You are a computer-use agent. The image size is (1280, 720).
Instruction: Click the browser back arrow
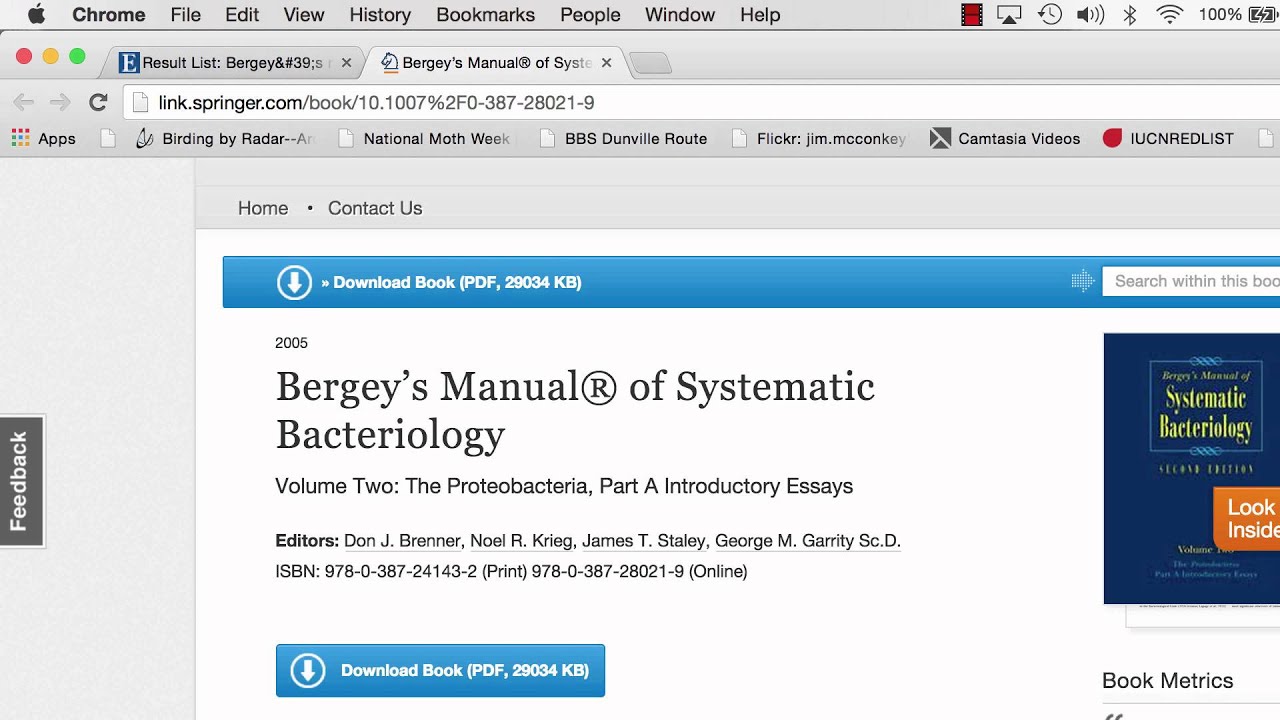24,102
